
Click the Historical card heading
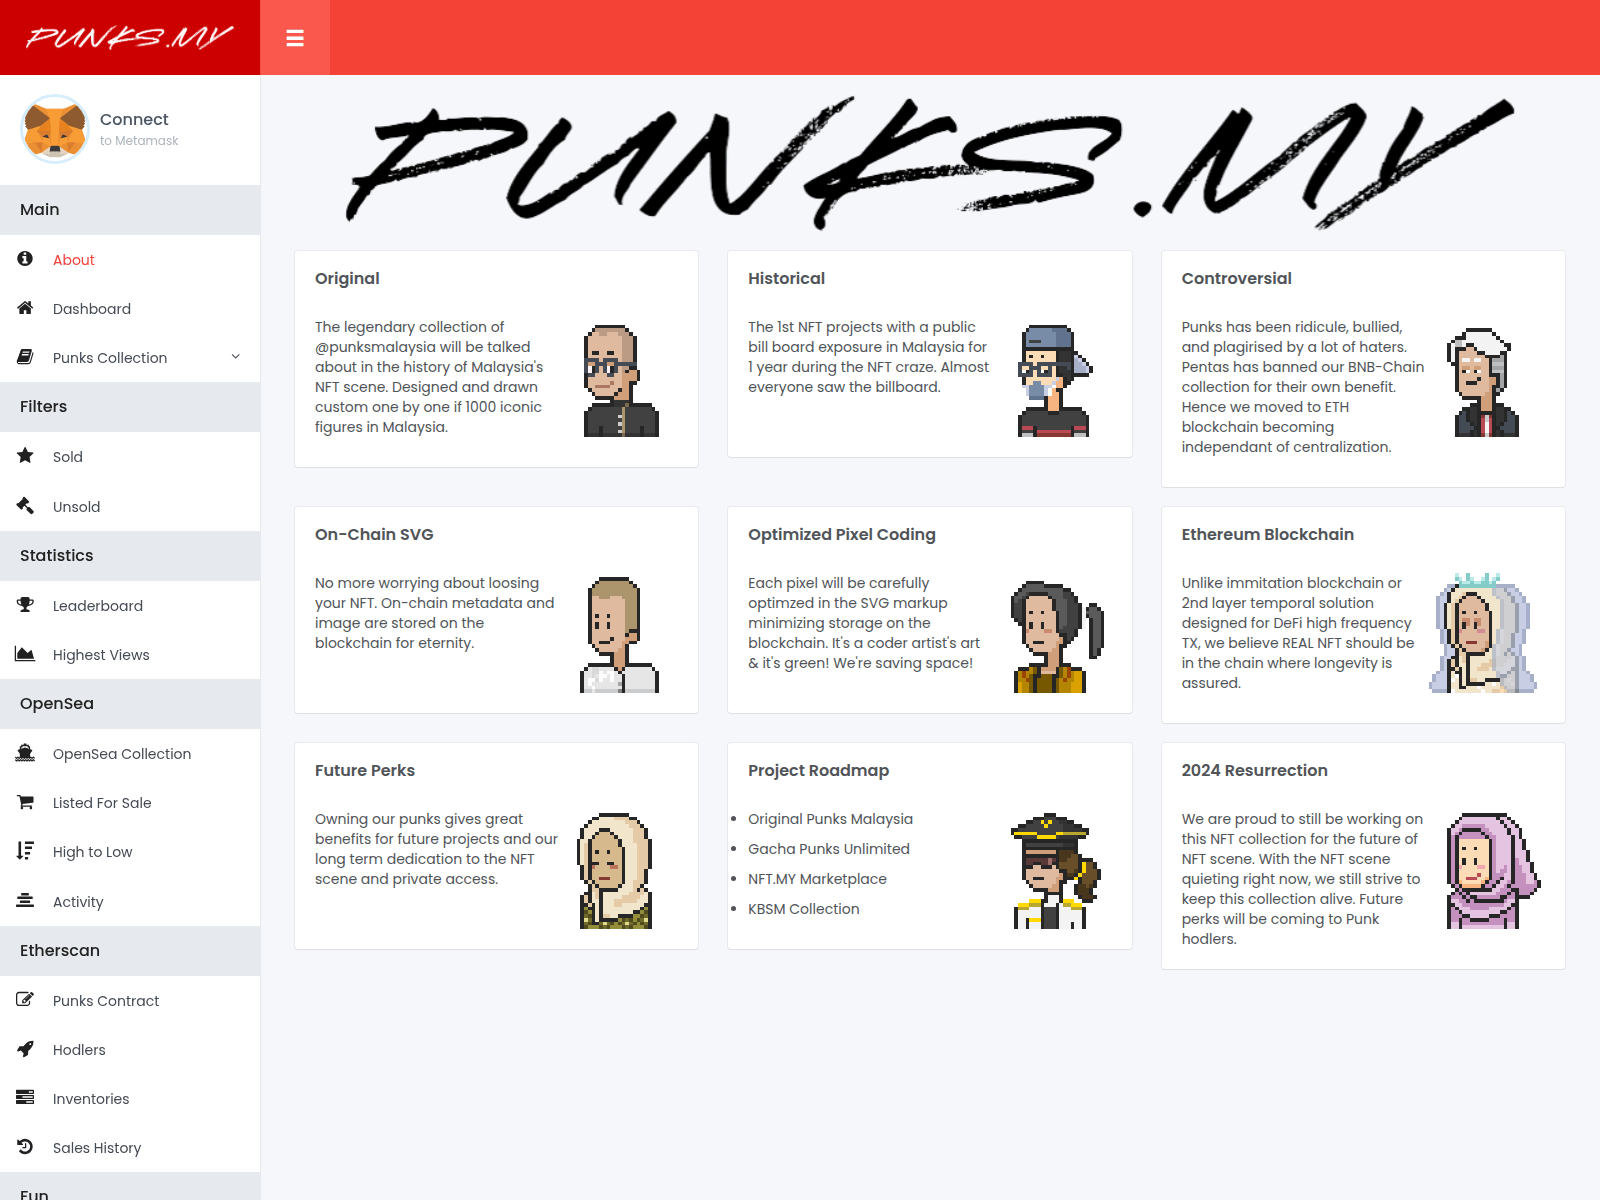point(786,279)
